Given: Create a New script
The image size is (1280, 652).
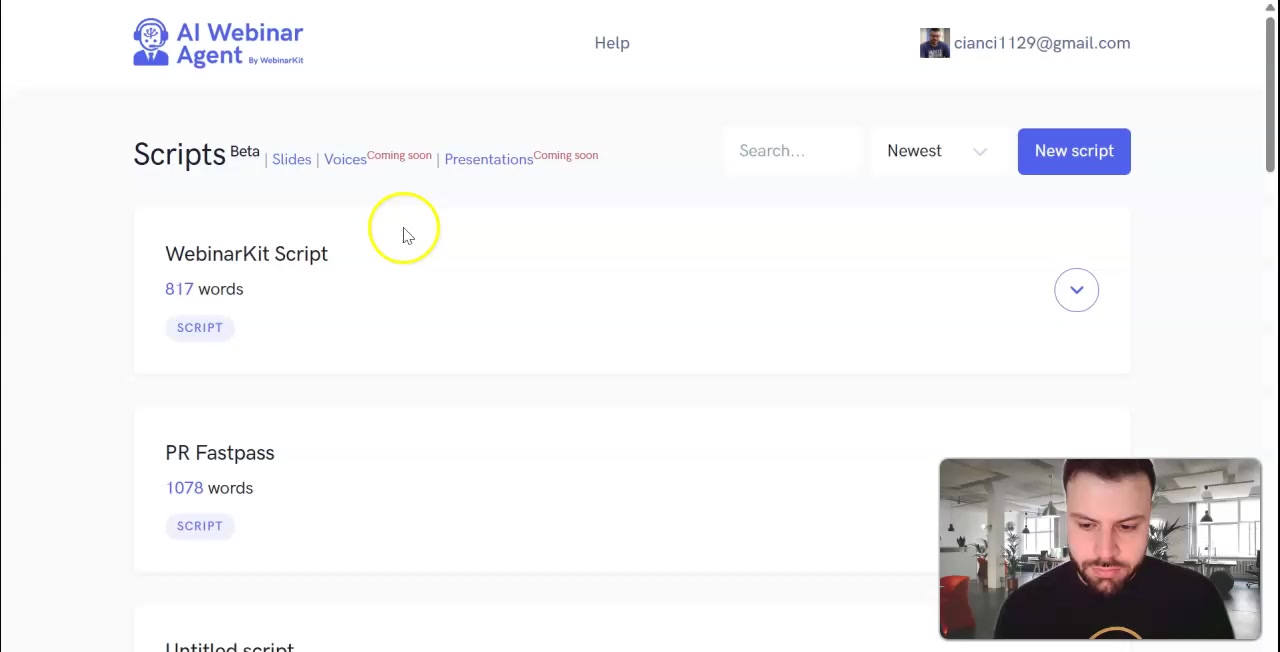Looking at the screenshot, I should click(1074, 151).
